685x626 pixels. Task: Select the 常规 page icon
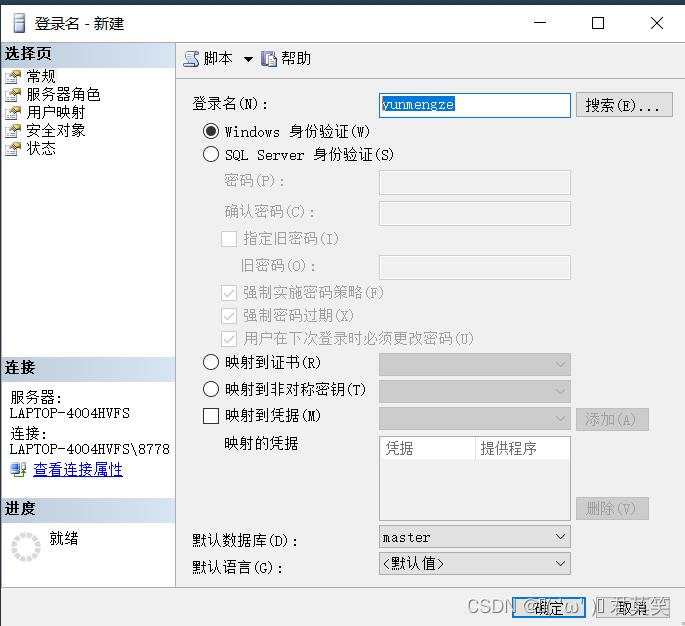click(x=13, y=77)
